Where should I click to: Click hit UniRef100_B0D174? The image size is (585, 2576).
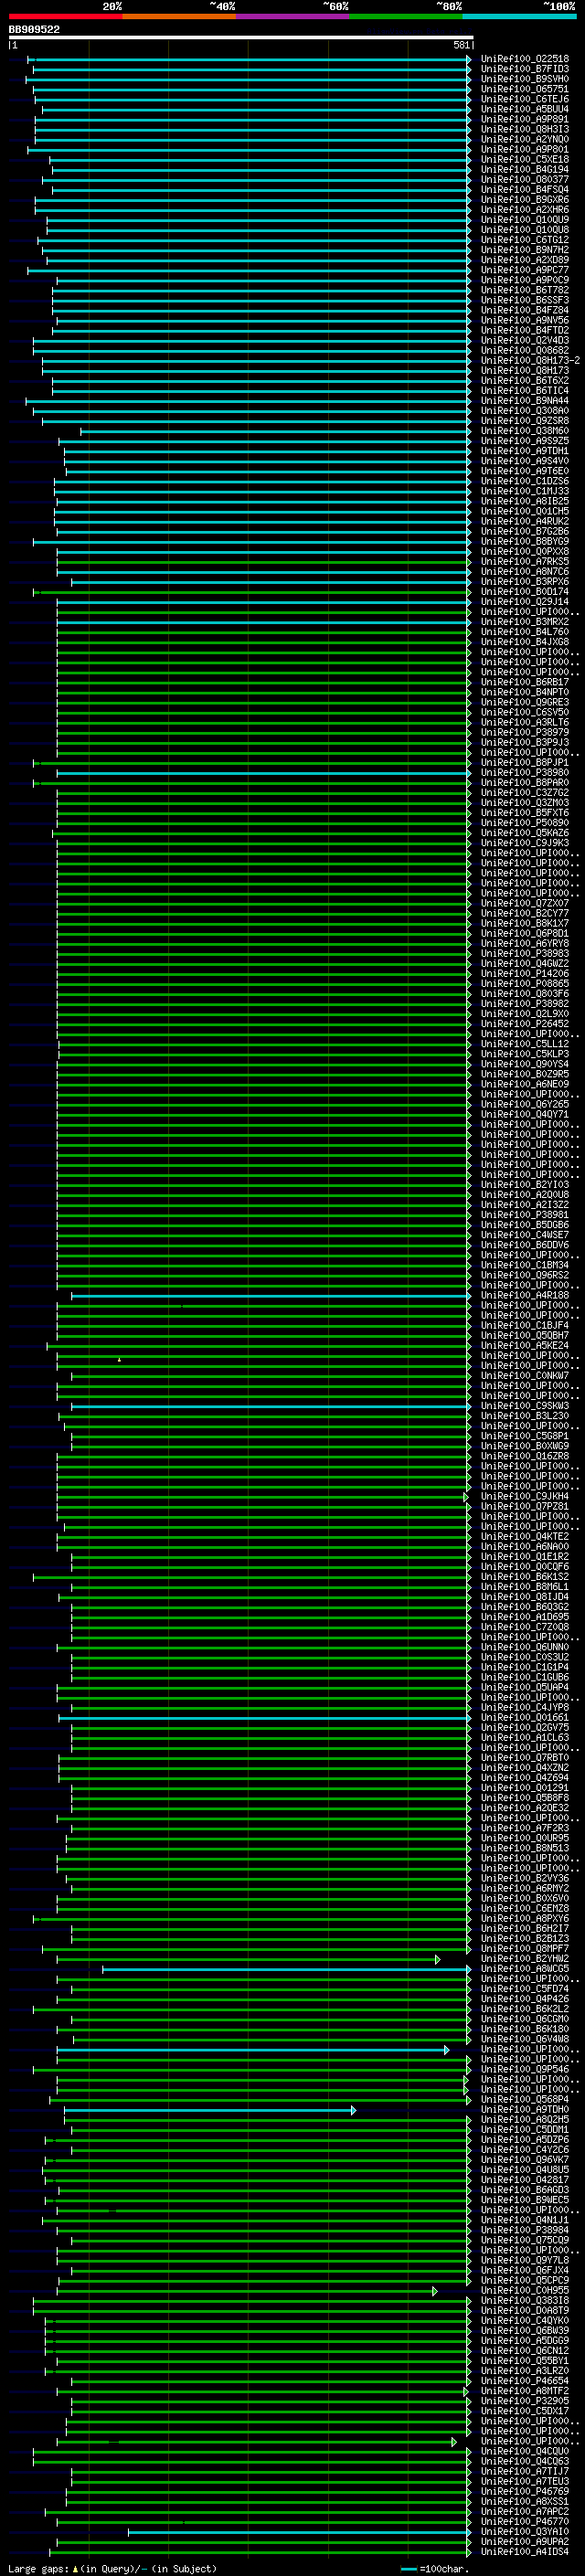524,592
